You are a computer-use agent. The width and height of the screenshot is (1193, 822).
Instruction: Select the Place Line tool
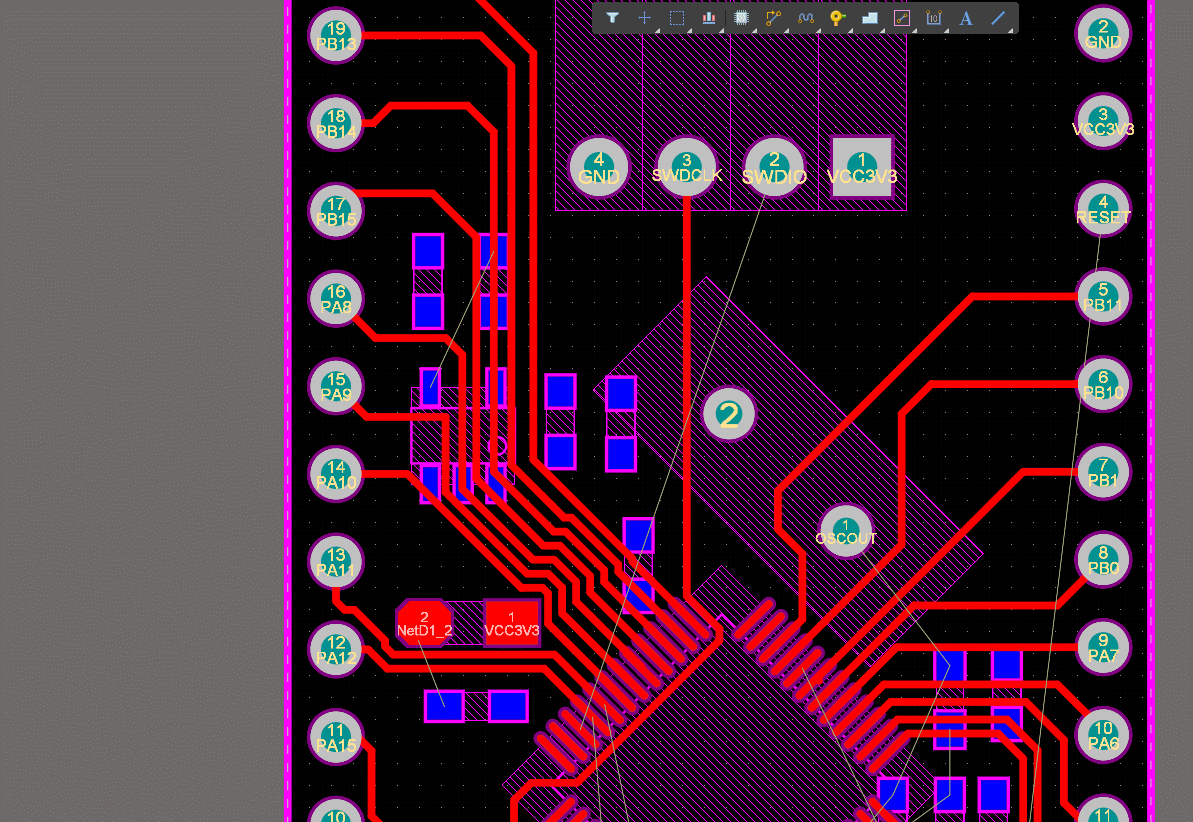[x=998, y=18]
